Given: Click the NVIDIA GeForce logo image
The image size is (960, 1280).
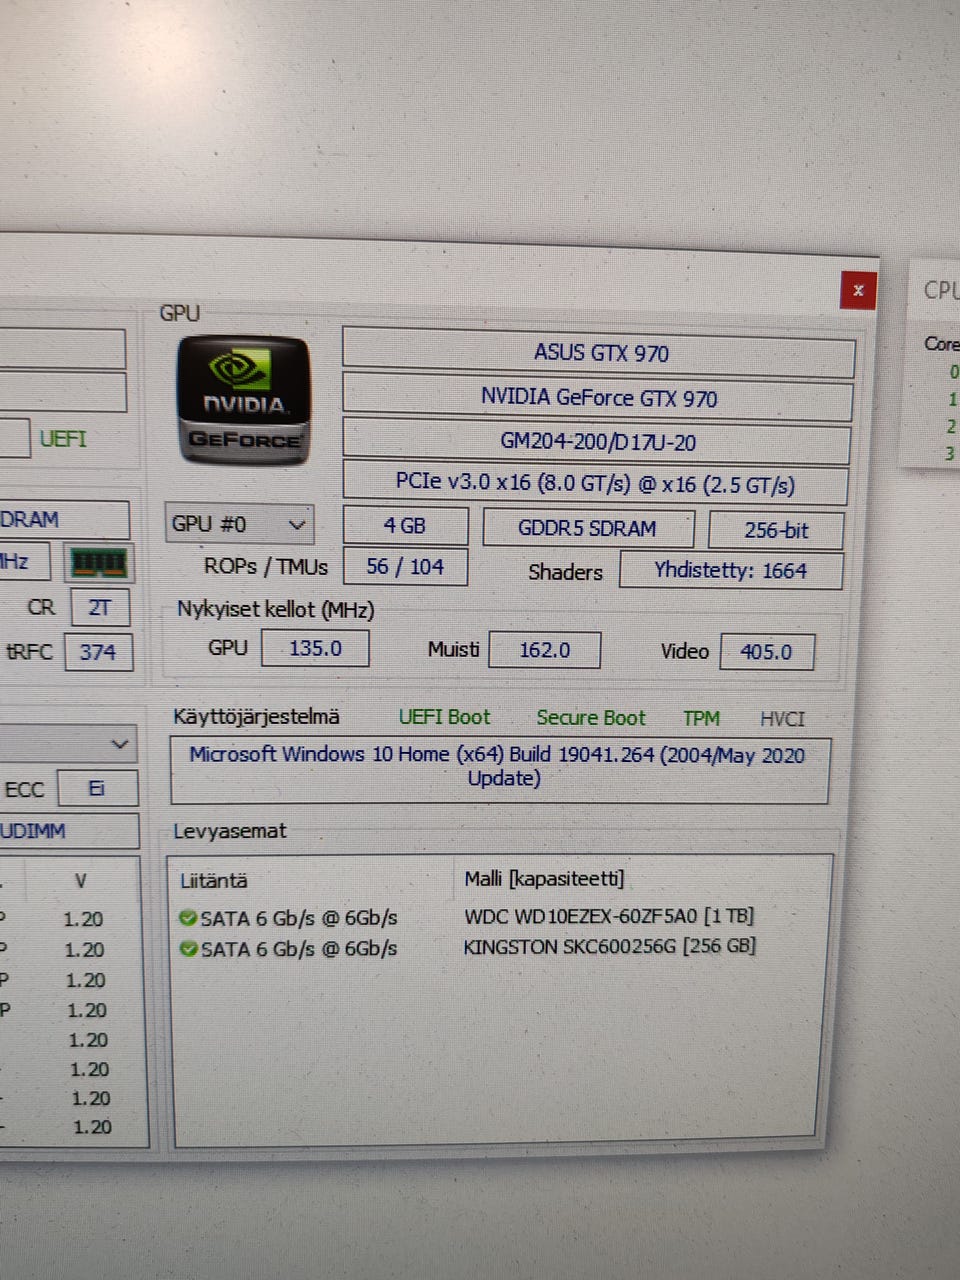Looking at the screenshot, I should (x=244, y=400).
